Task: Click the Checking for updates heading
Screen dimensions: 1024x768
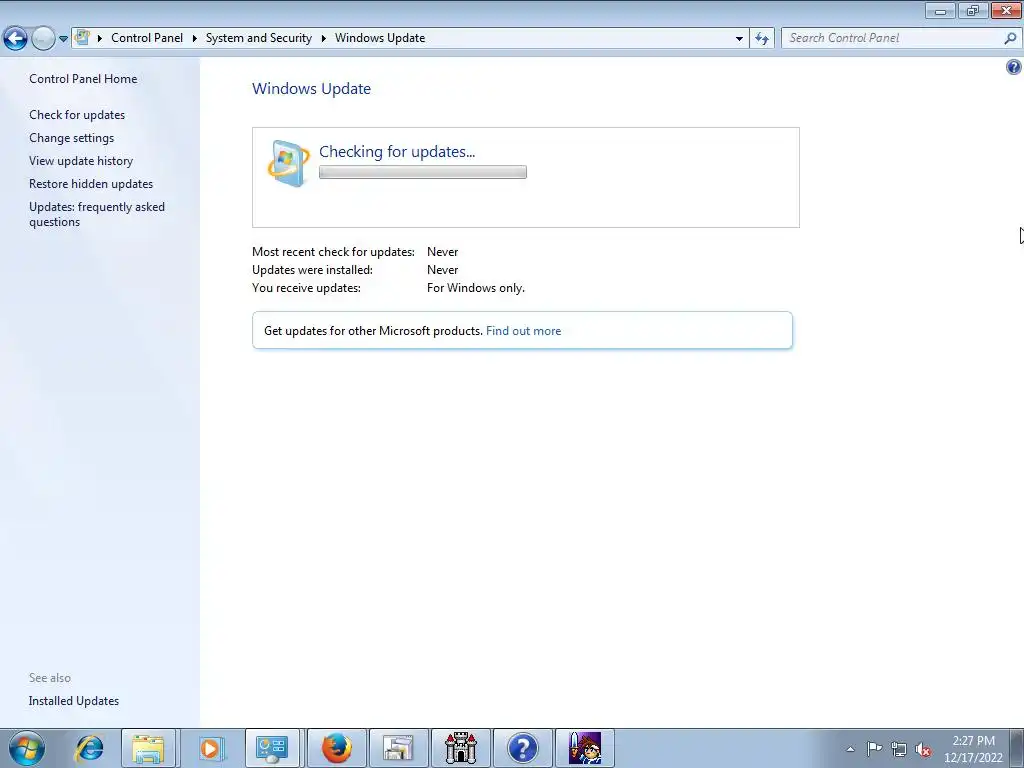Action: 397,152
